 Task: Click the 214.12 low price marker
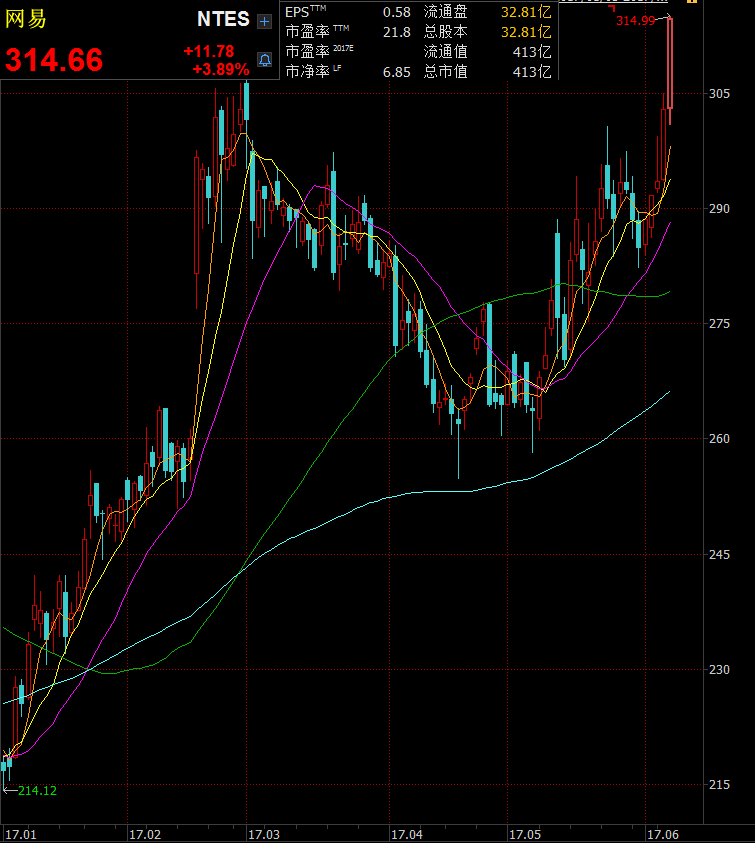tap(37, 791)
